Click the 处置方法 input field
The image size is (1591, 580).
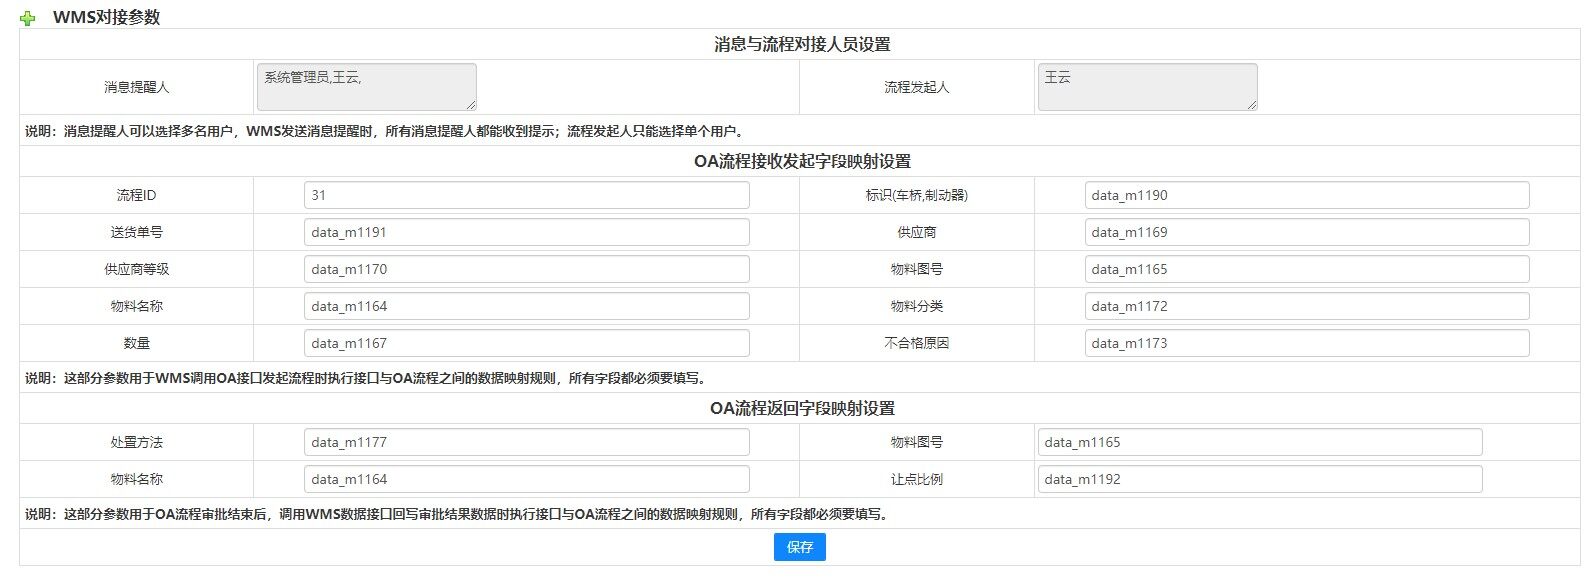click(526, 442)
